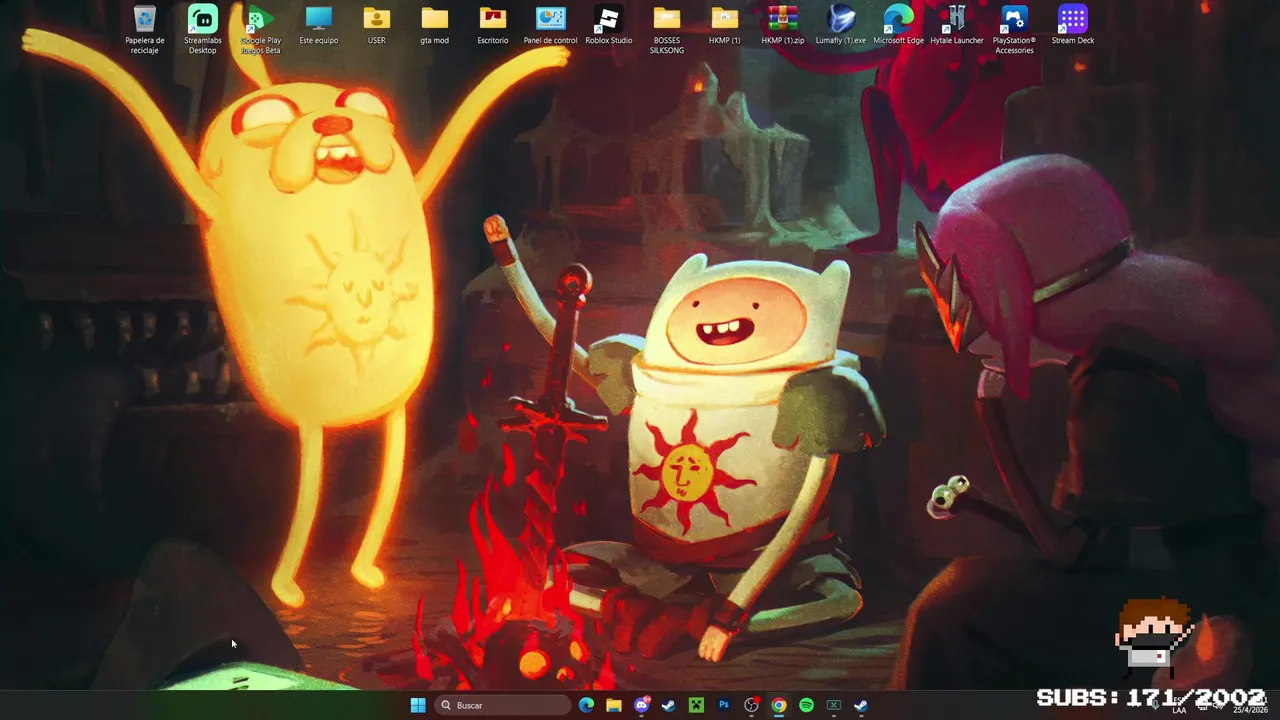
Task: Select the BOSSES SILKSONG folder
Action: tap(666, 29)
